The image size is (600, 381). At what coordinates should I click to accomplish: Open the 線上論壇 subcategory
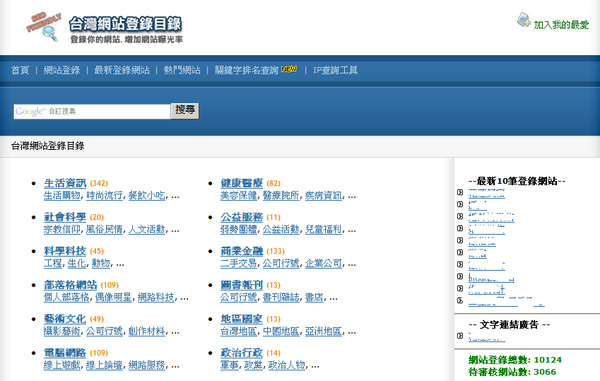pyautogui.click(x=104, y=365)
